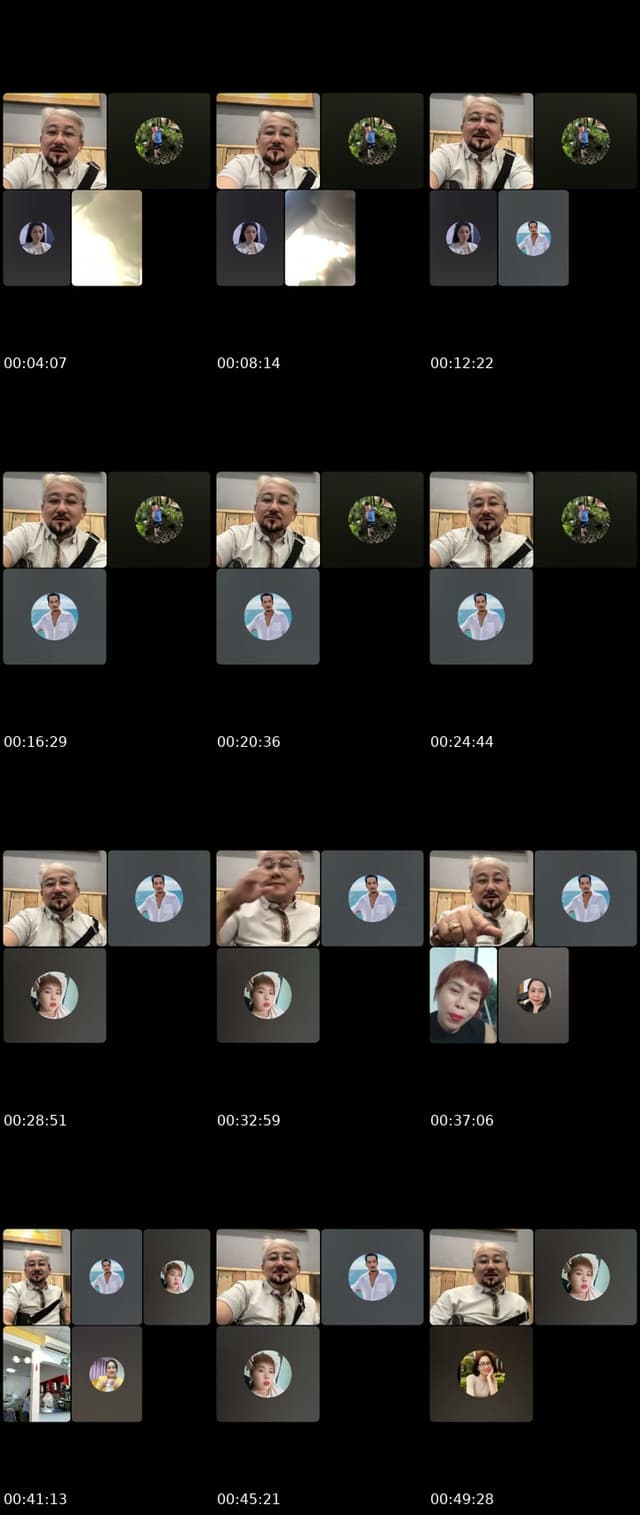Image resolution: width=640 pixels, height=1515 pixels.
Task: Click the 00:12:22 timestamp label
Action: [462, 363]
